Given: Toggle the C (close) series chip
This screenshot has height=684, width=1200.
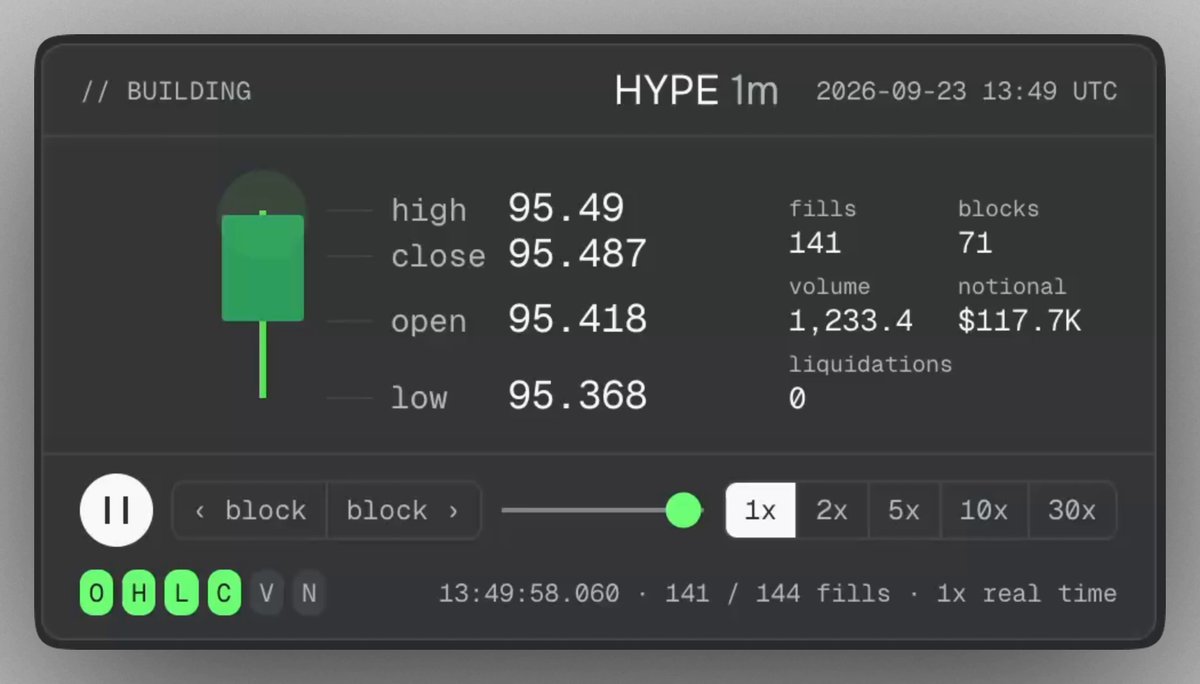Looking at the screenshot, I should [x=224, y=594].
